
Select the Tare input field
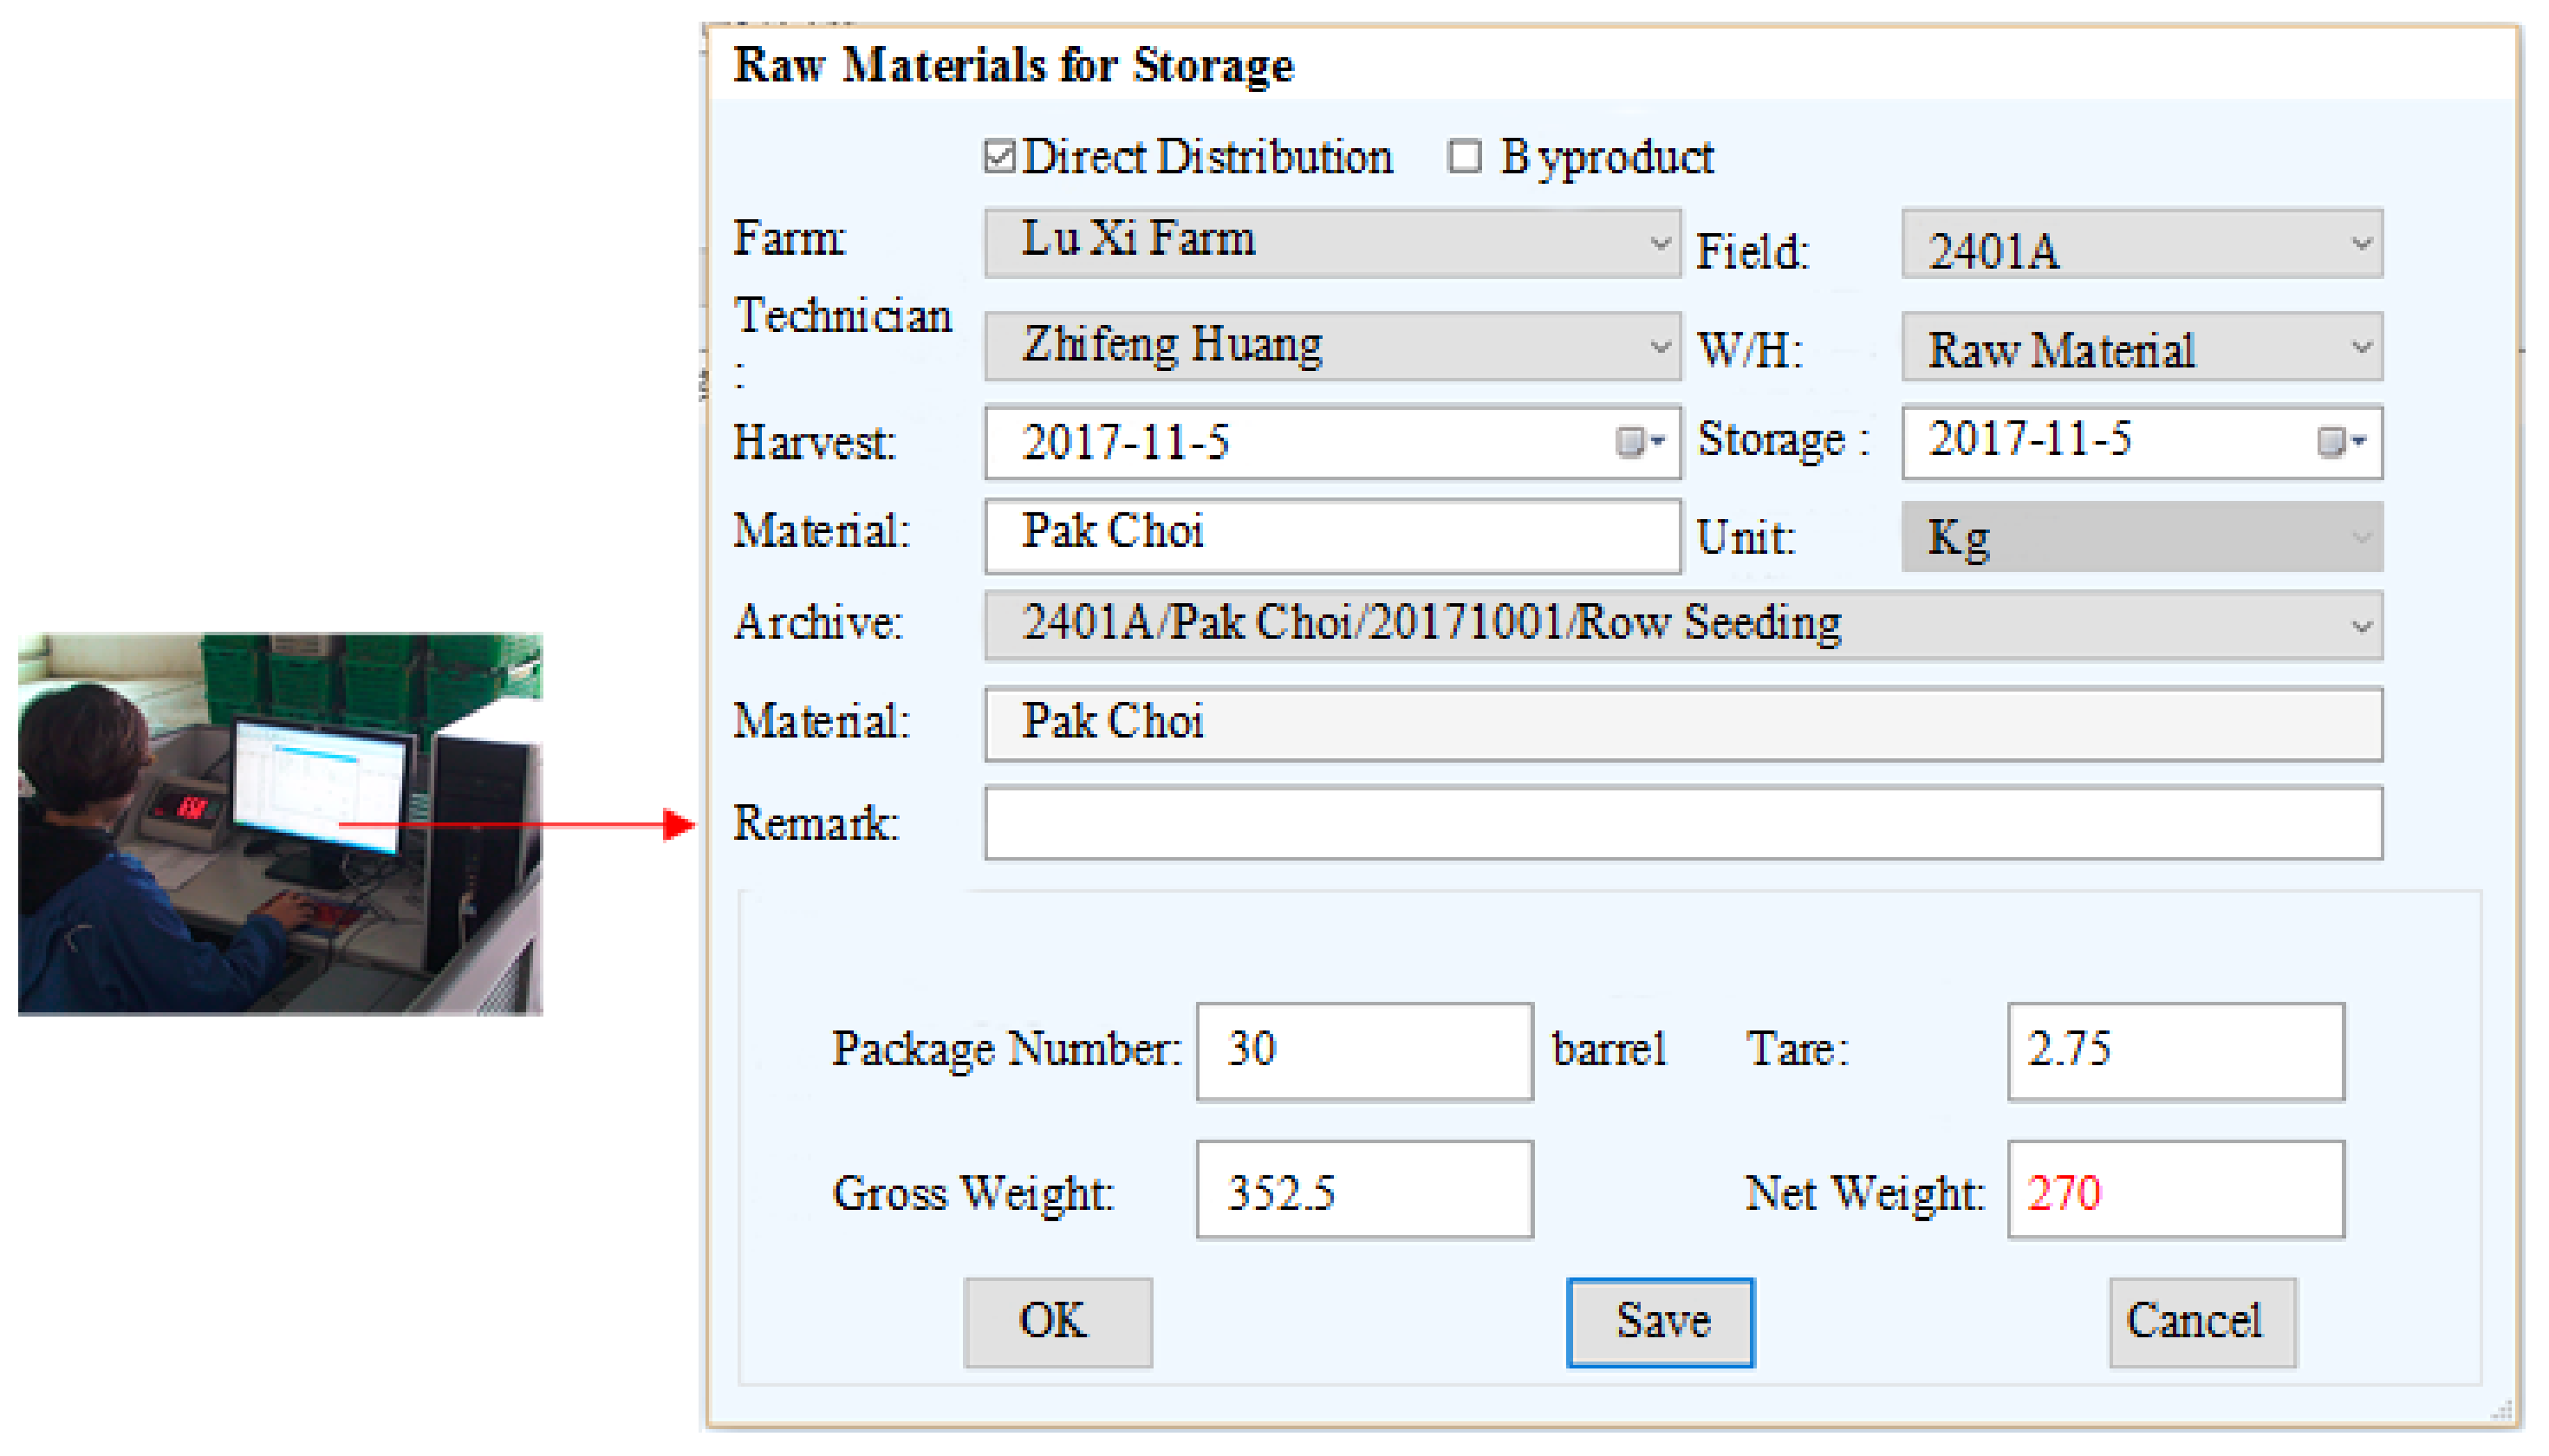(x=2174, y=1050)
